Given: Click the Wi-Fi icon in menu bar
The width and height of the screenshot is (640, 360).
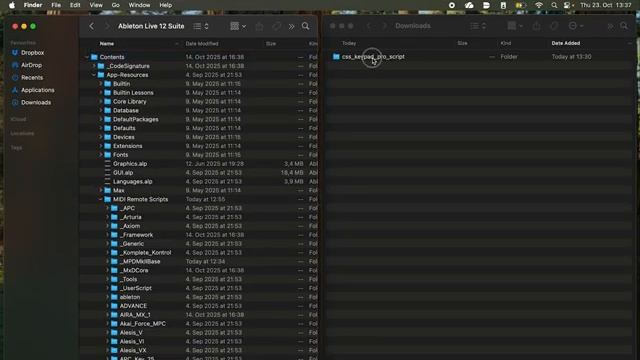Looking at the screenshot, I should (539, 5).
